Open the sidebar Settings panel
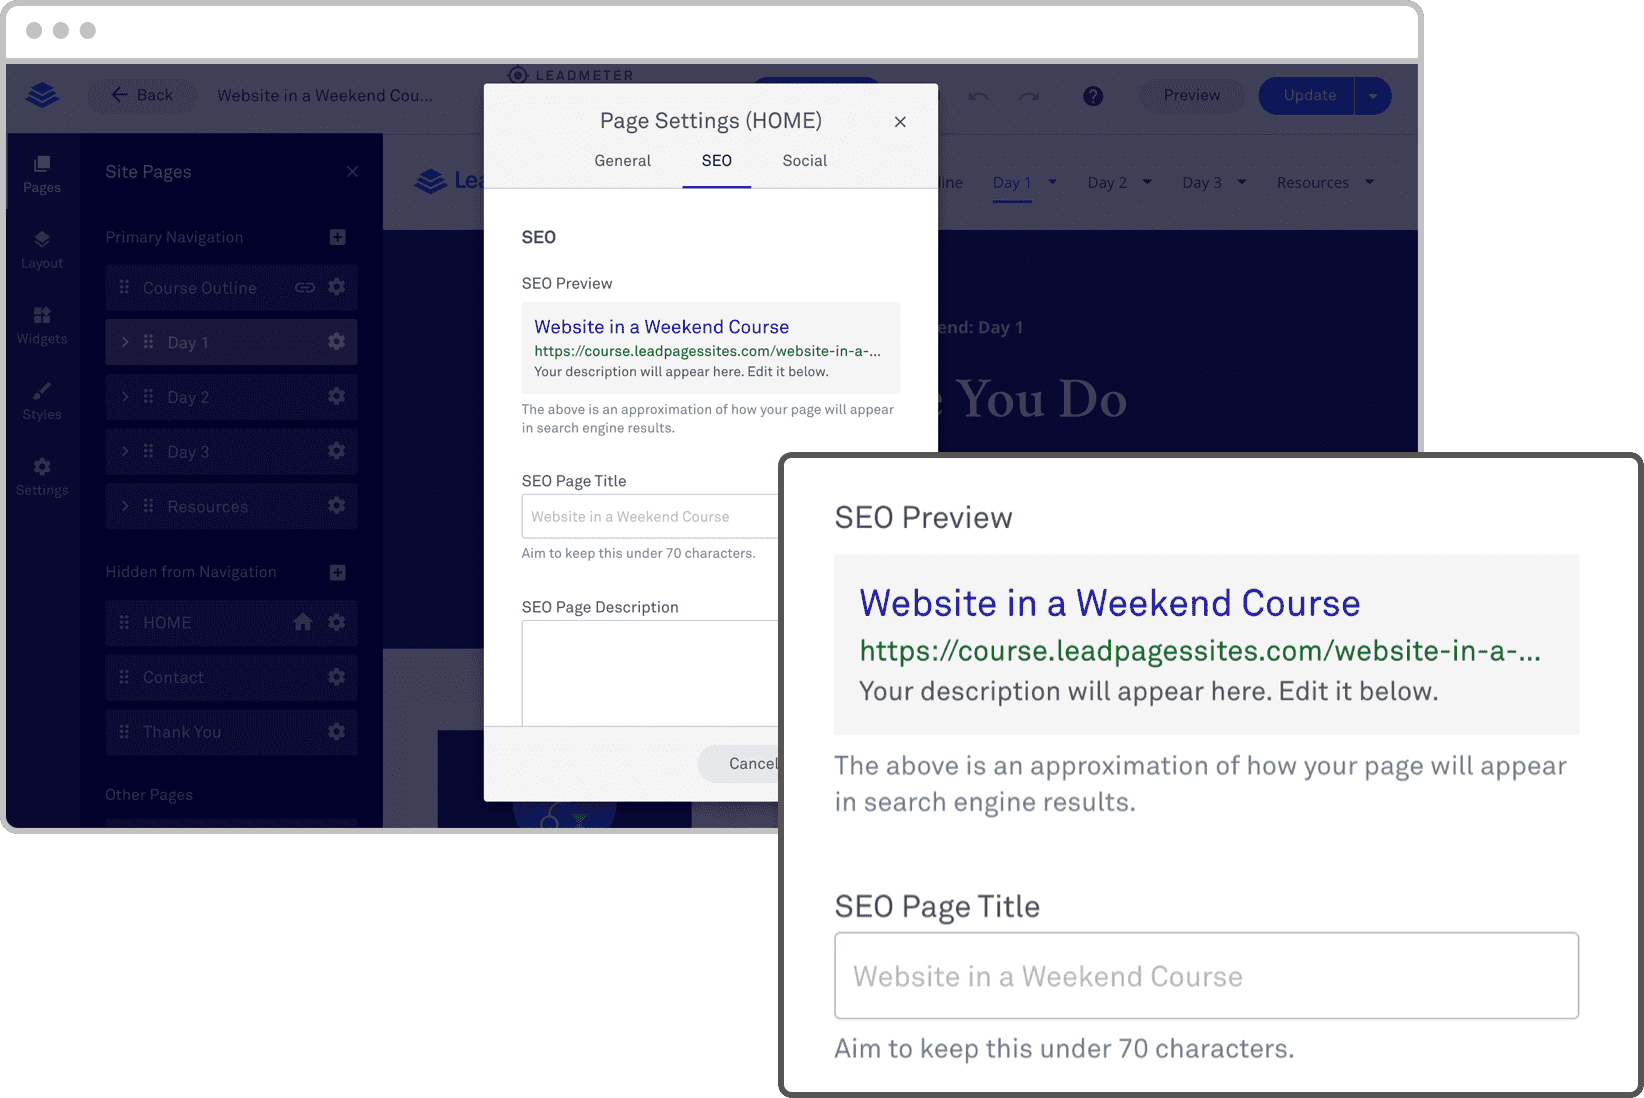The height and width of the screenshot is (1098, 1644). click(x=42, y=476)
